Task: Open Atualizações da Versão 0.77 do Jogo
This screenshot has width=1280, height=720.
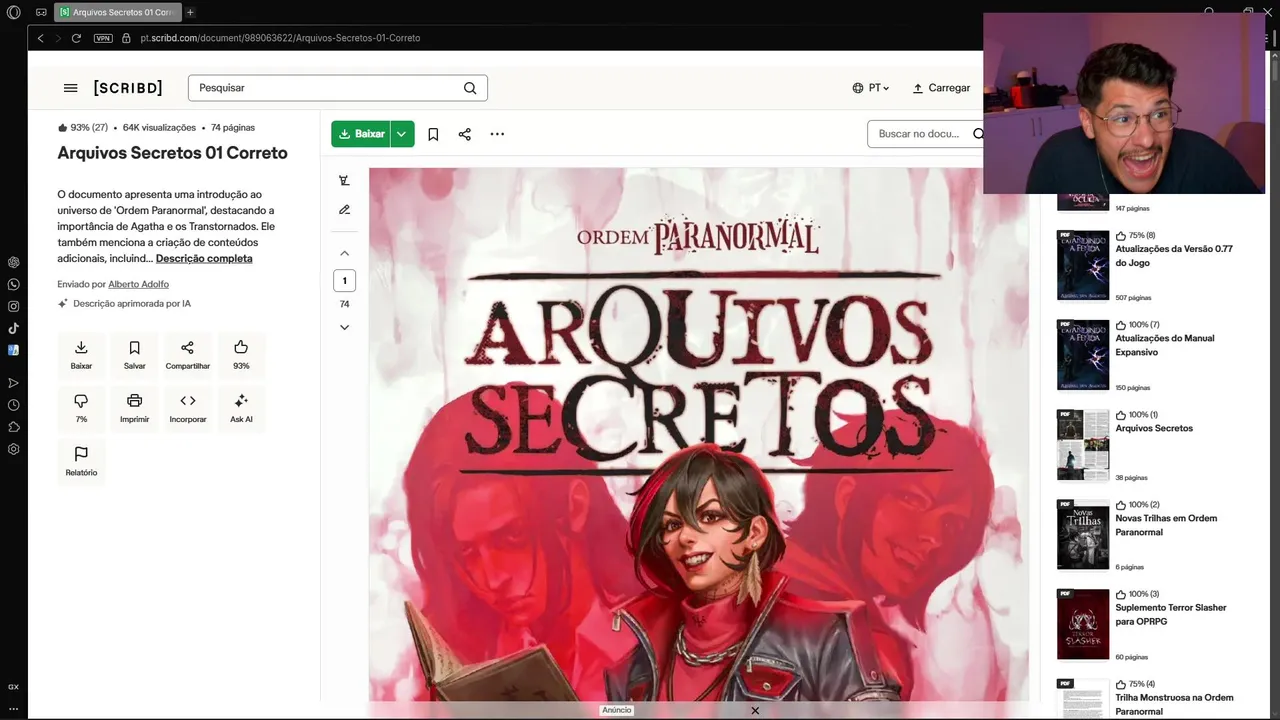Action: (1174, 256)
